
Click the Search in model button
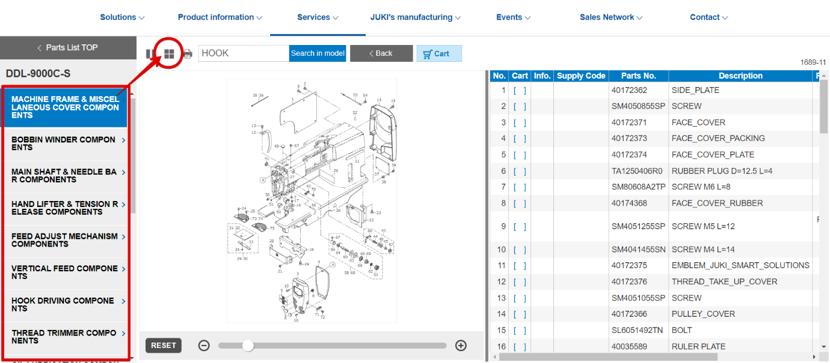pyautogui.click(x=318, y=53)
